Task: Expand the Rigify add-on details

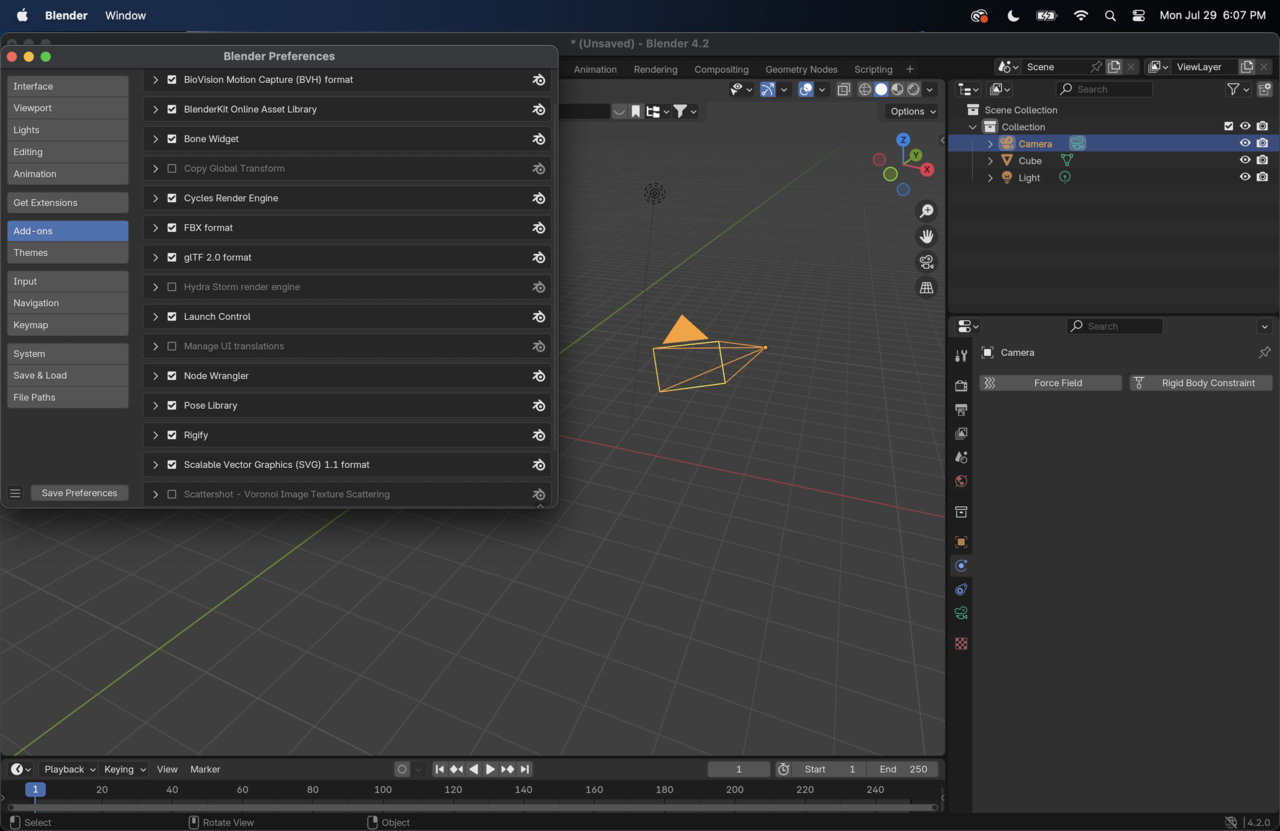Action: tap(156, 435)
